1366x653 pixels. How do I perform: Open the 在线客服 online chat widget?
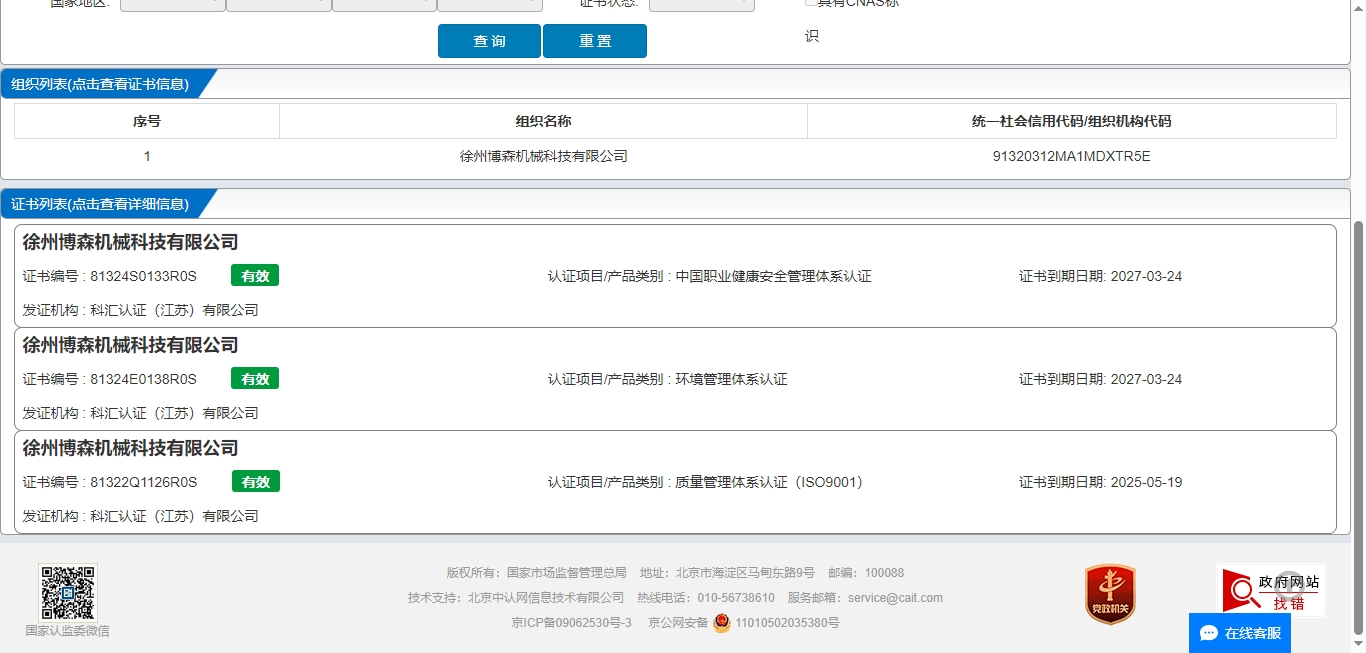[1240, 633]
